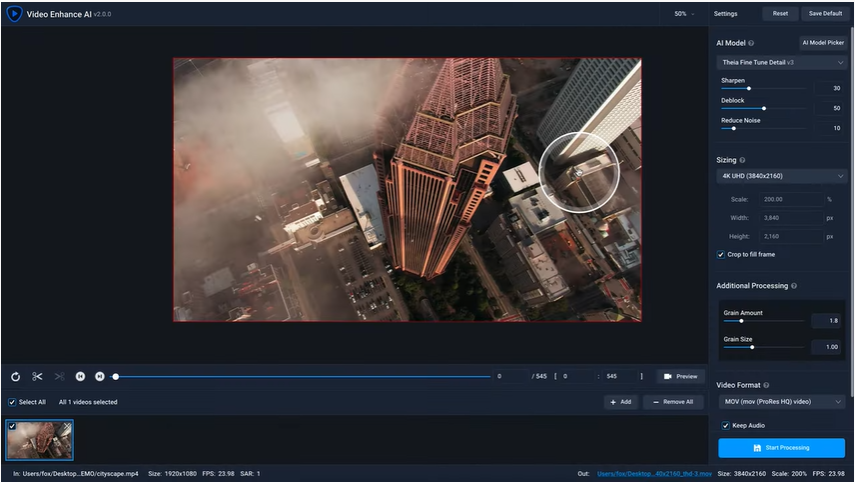The image size is (855, 482).
Task: Click 'All 1 videos selected' text
Action: click(x=88, y=402)
